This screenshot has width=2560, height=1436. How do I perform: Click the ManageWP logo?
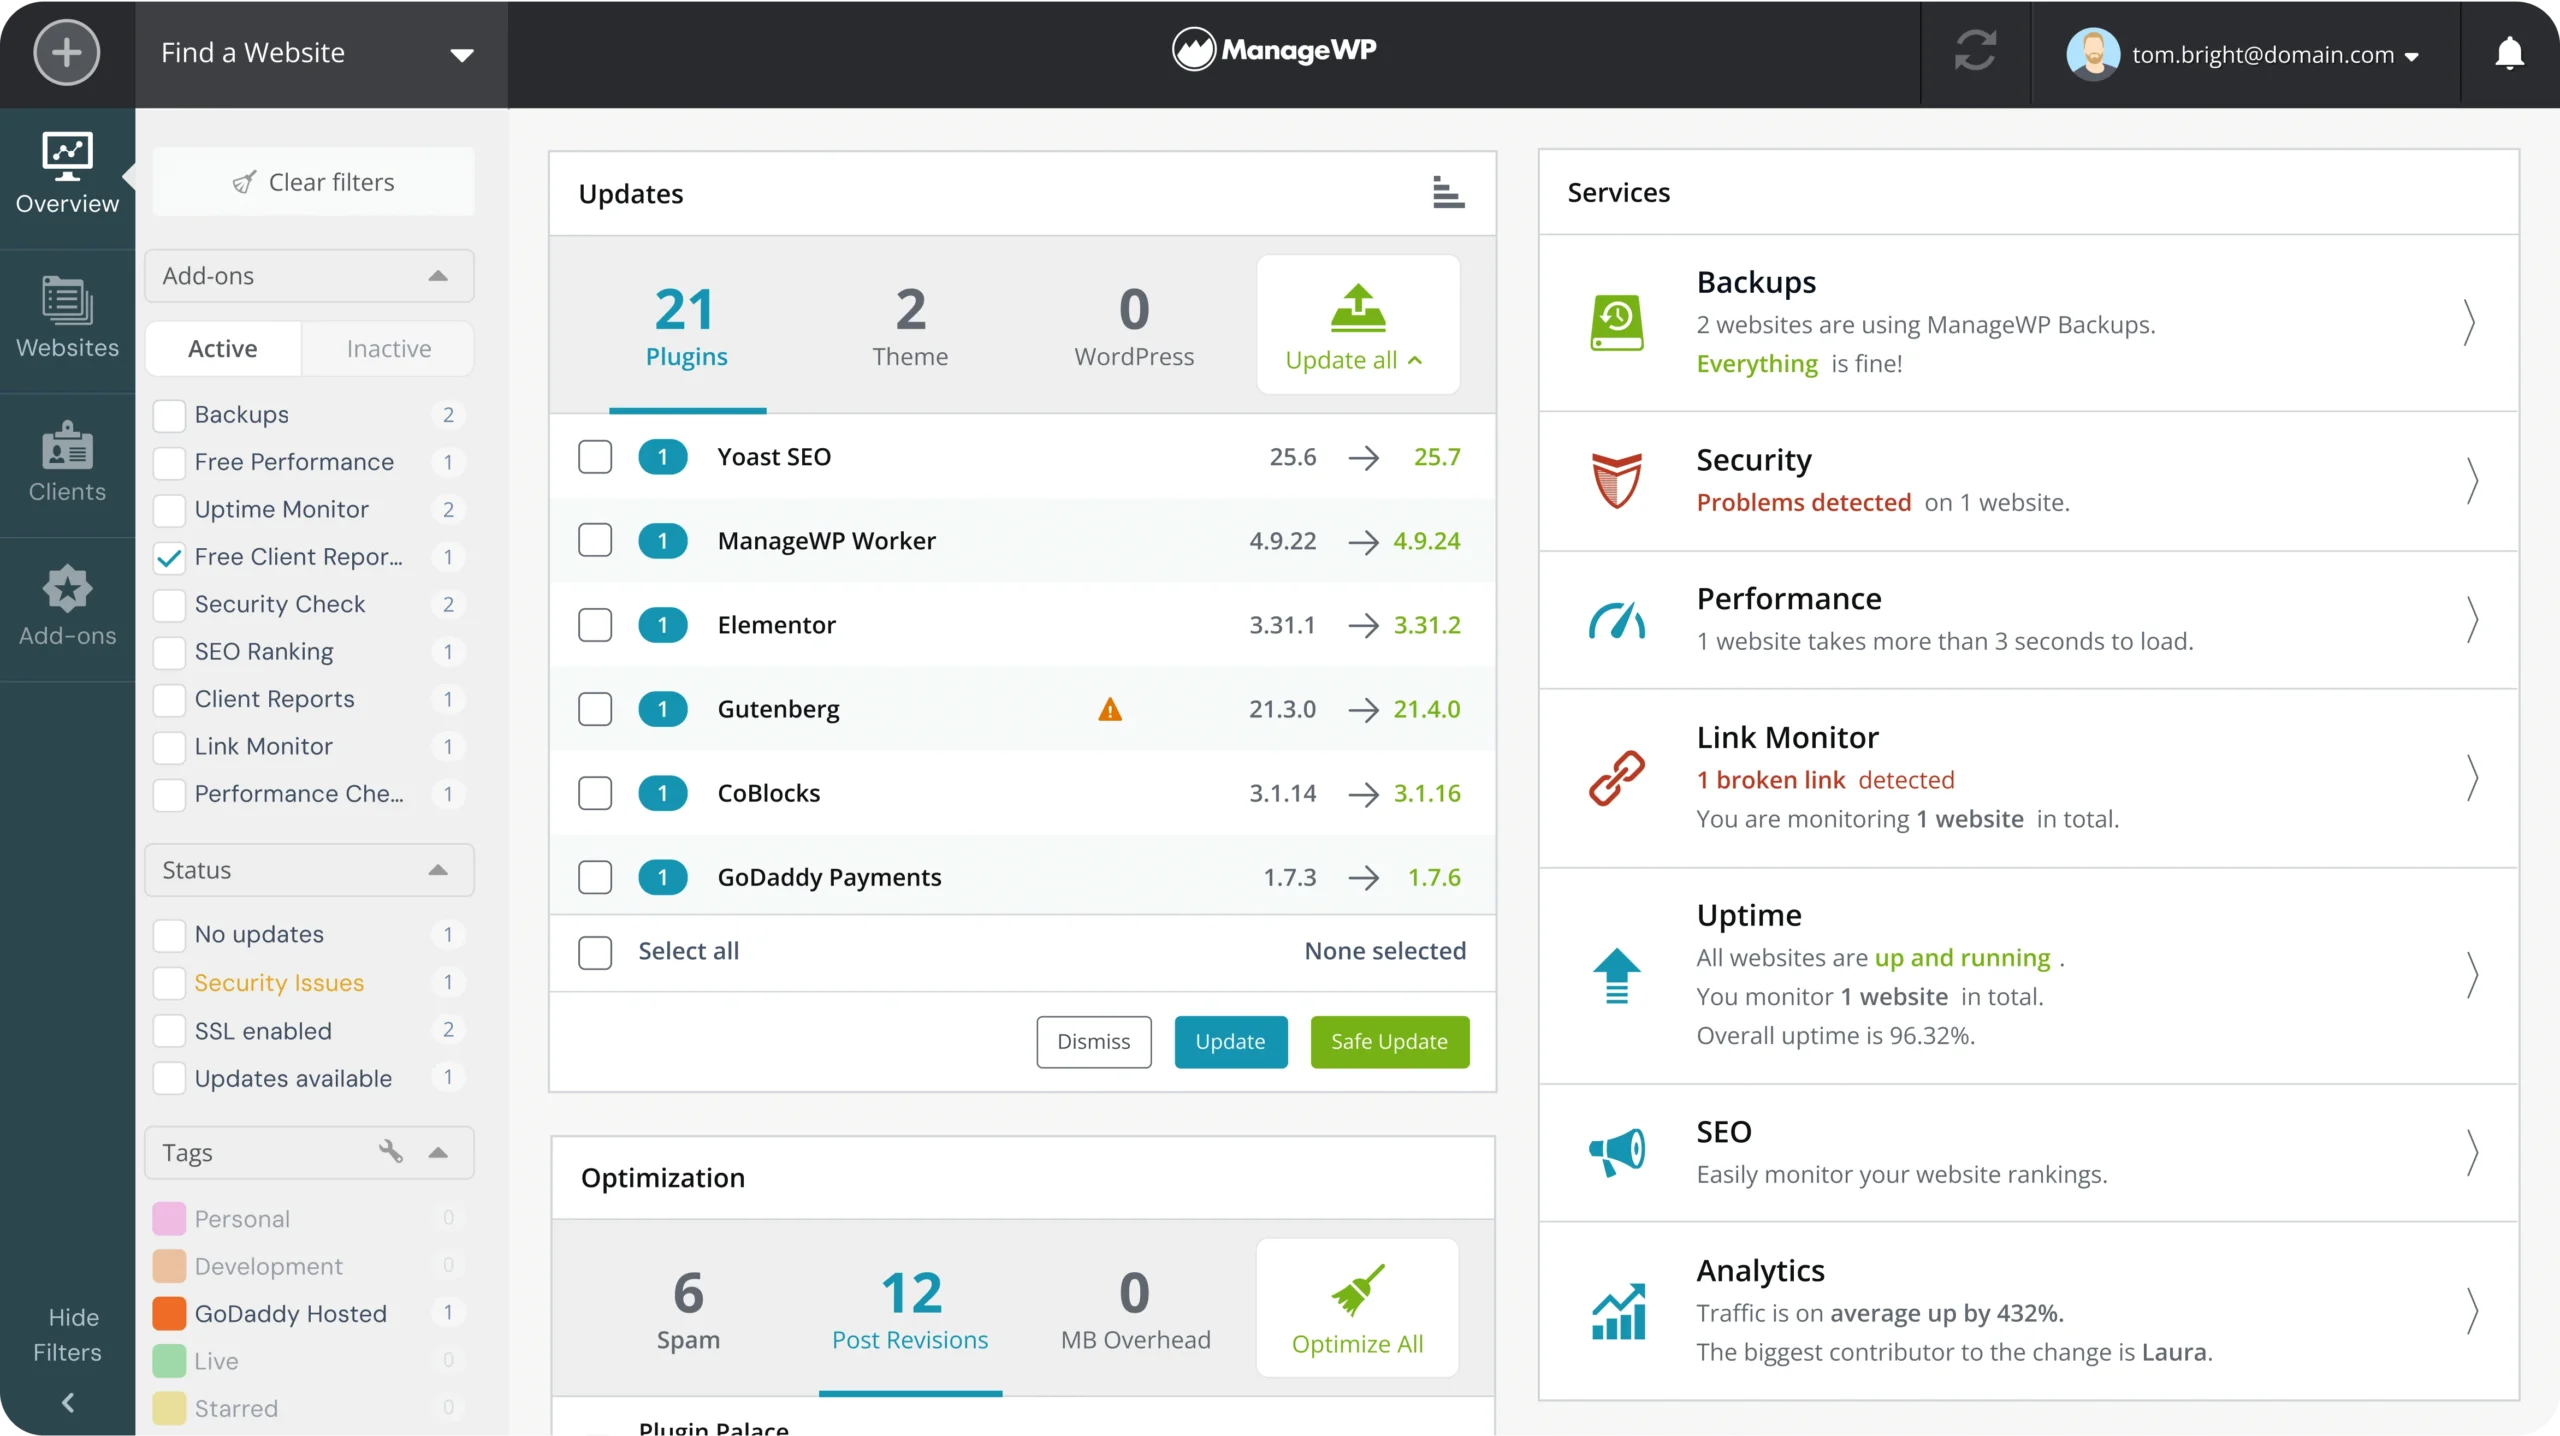1274,49
